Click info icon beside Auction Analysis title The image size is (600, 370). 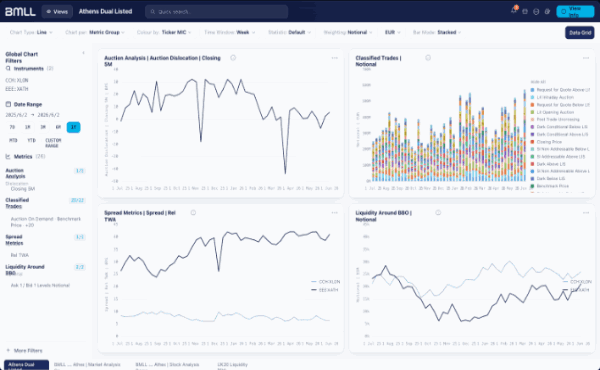coord(233,58)
